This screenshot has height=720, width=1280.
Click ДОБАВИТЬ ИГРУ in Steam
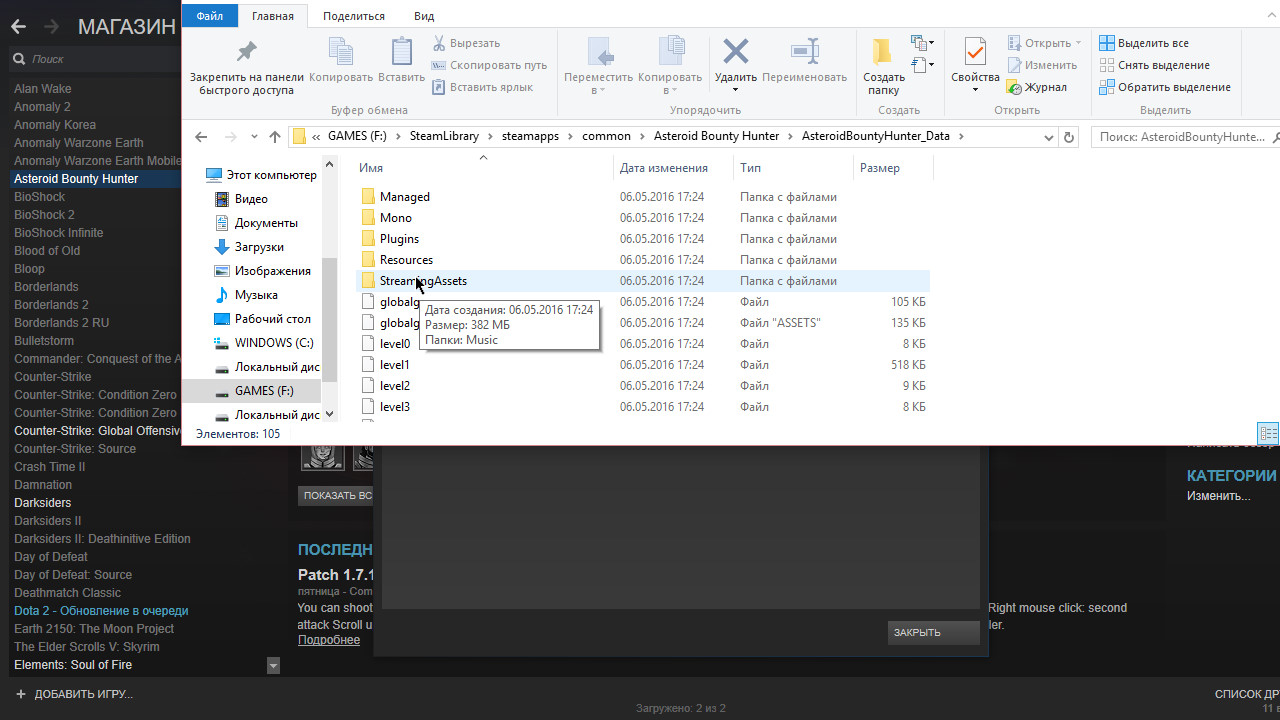(x=74, y=694)
